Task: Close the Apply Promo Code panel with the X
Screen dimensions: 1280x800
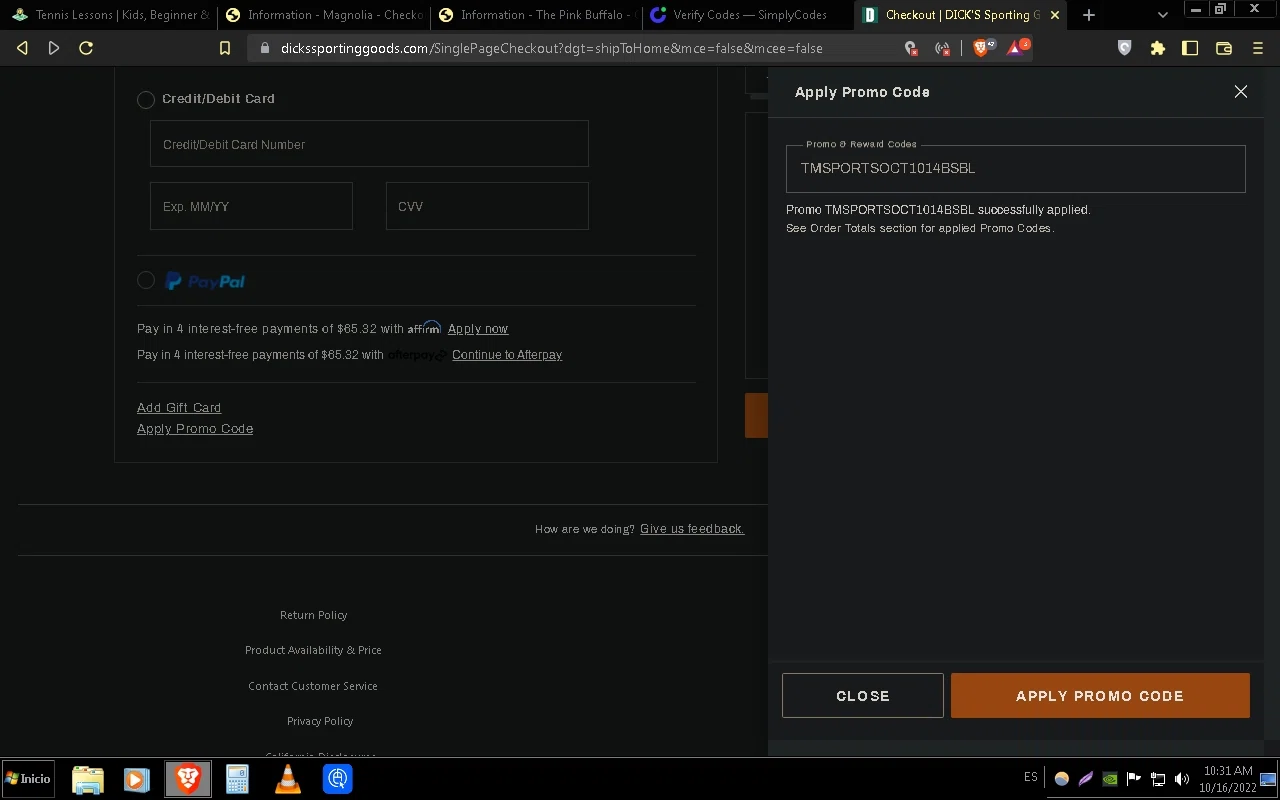Action: (x=1241, y=92)
